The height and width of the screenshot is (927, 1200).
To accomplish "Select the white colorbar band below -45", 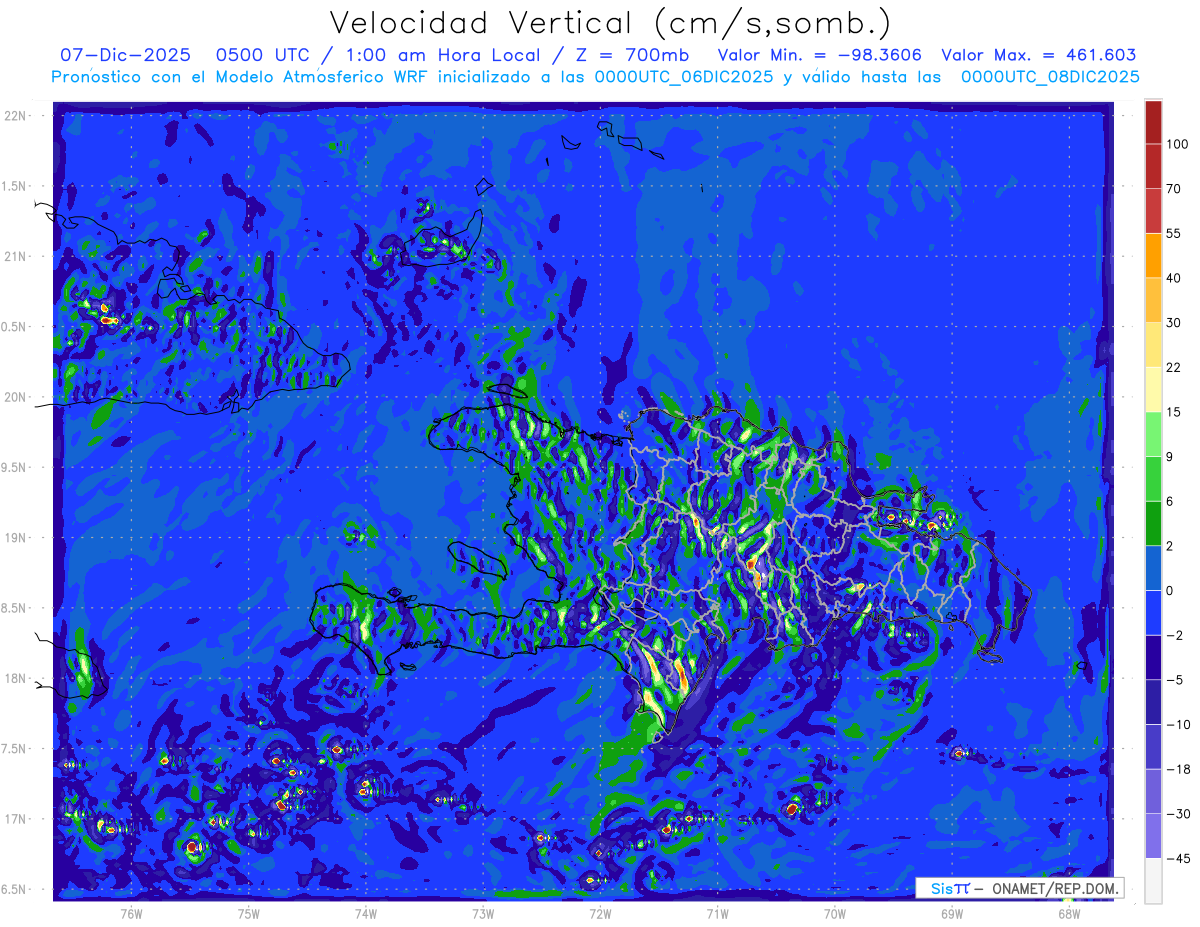I will pyautogui.click(x=1153, y=881).
